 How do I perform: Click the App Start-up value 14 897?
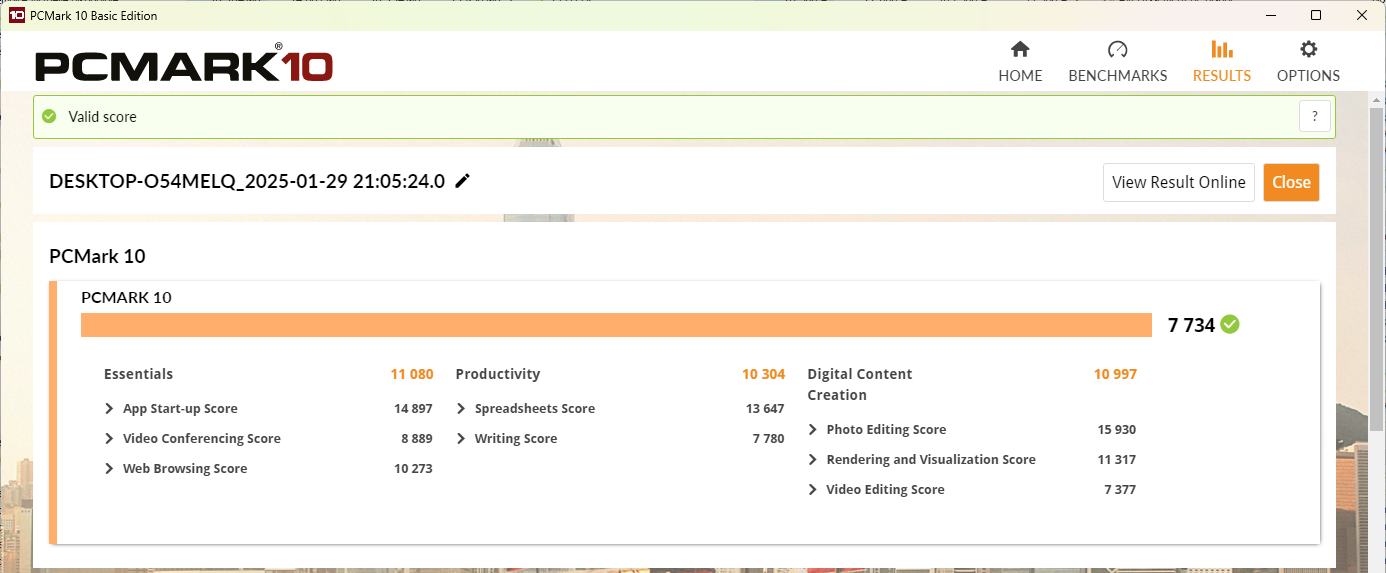point(413,409)
